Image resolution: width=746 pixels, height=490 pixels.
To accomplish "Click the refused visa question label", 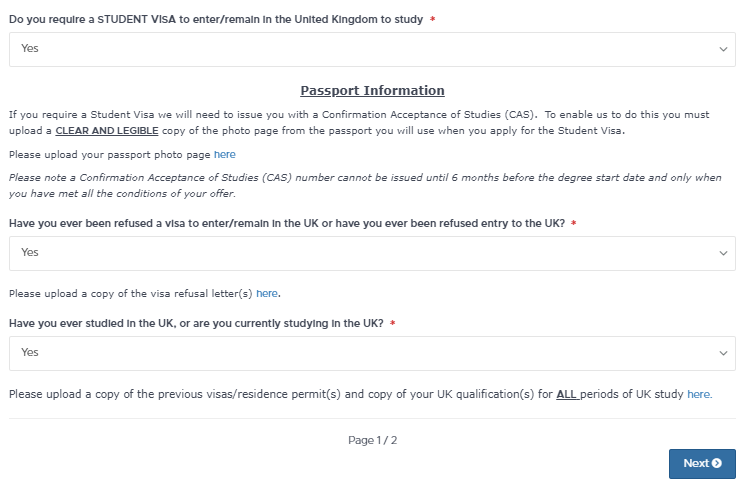I will (x=287, y=223).
